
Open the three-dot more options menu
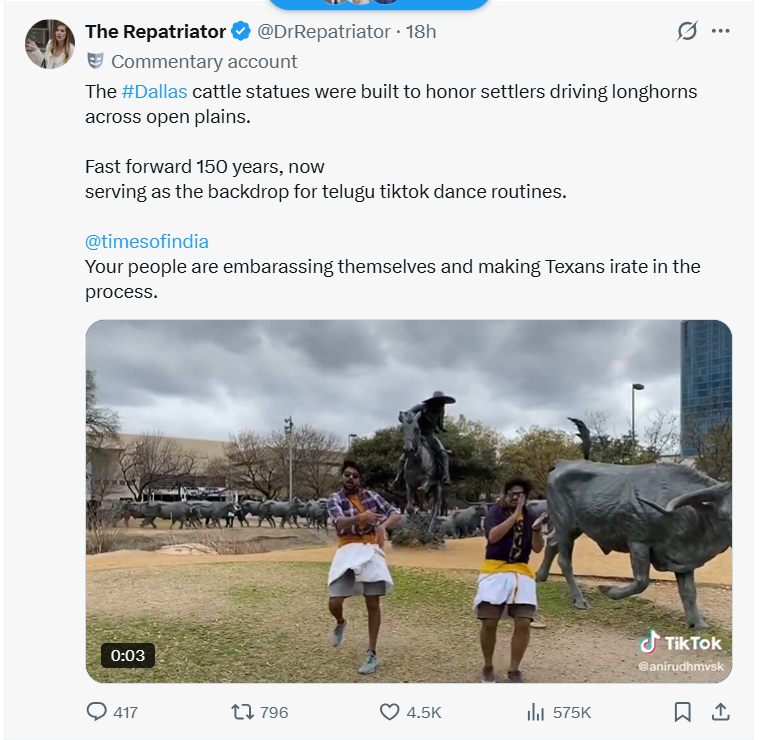click(720, 31)
